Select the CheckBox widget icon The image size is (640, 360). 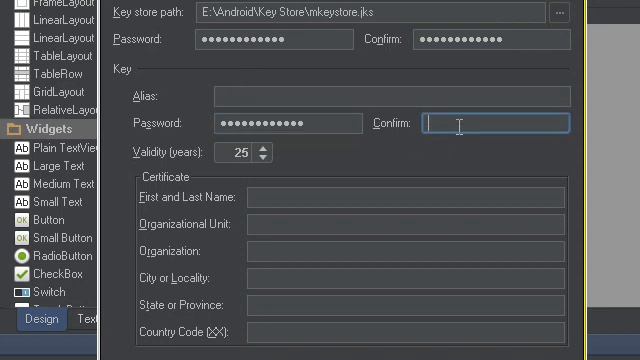point(22,274)
